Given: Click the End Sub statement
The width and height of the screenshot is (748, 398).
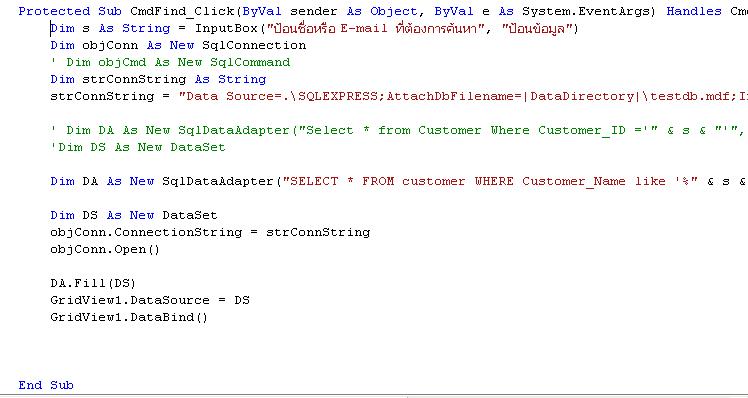Looking at the screenshot, I should click(x=46, y=385).
